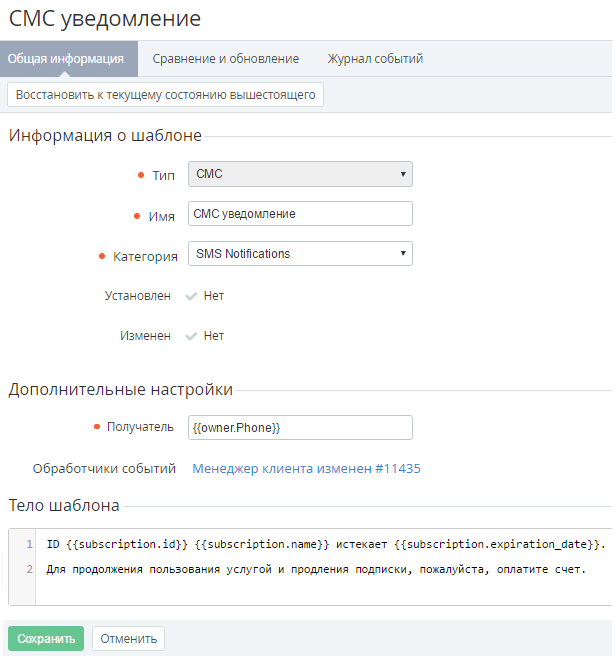Click the Информация о шаблоне section header
The height and width of the screenshot is (663, 616).
click(106, 136)
